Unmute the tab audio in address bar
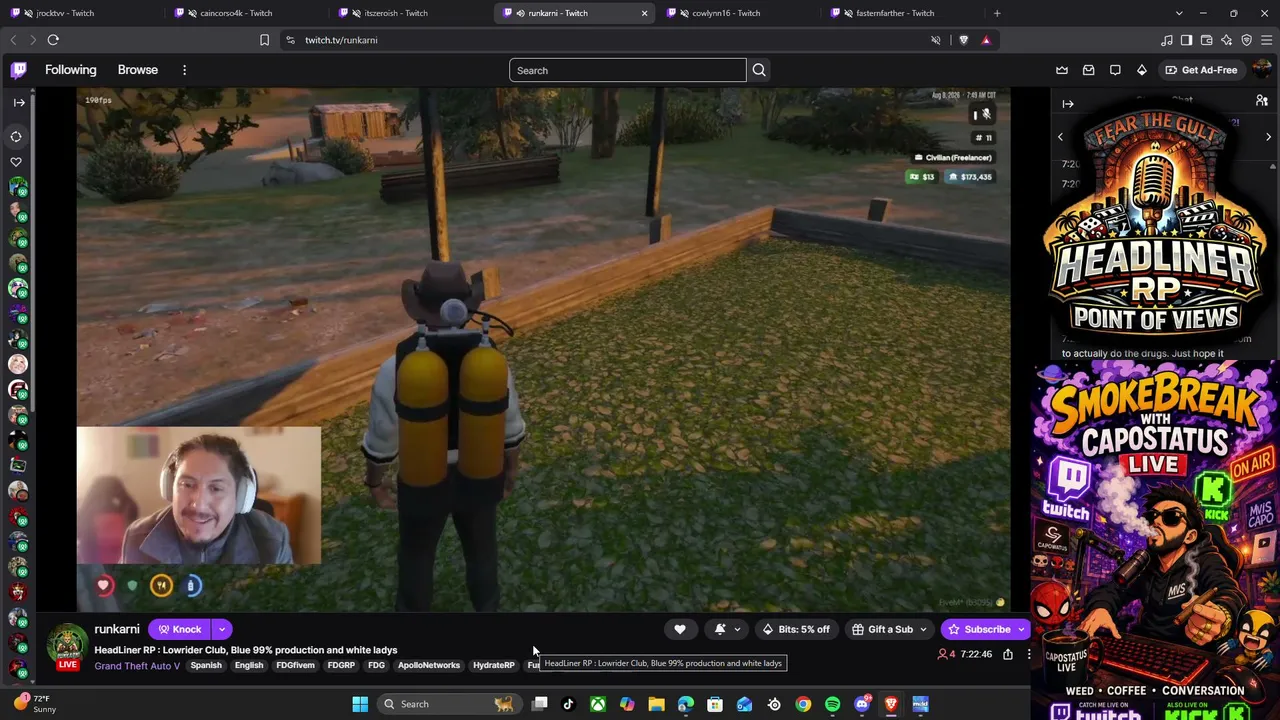This screenshot has width=1280, height=720. (x=936, y=40)
